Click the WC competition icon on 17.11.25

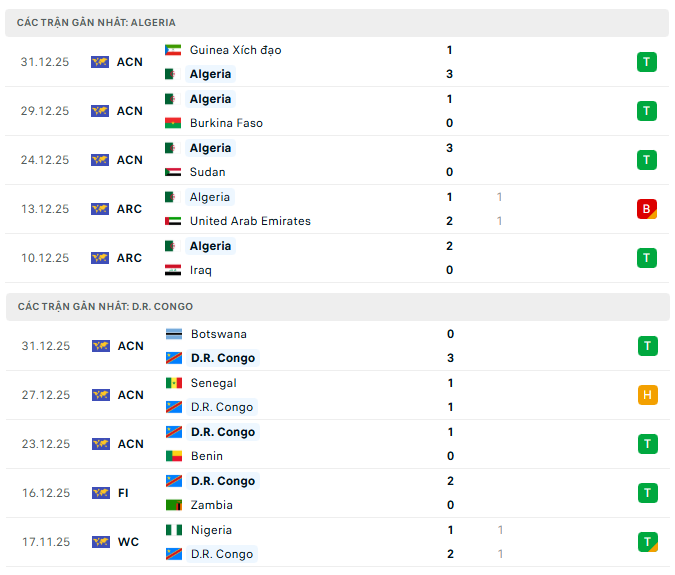point(100,542)
